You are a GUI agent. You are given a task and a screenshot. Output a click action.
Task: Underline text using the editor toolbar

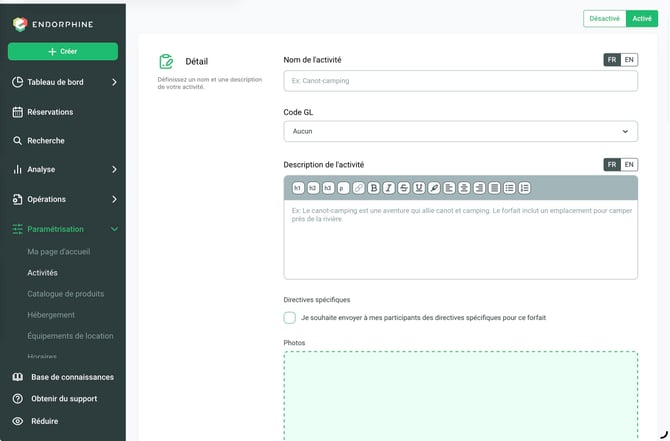pos(419,188)
